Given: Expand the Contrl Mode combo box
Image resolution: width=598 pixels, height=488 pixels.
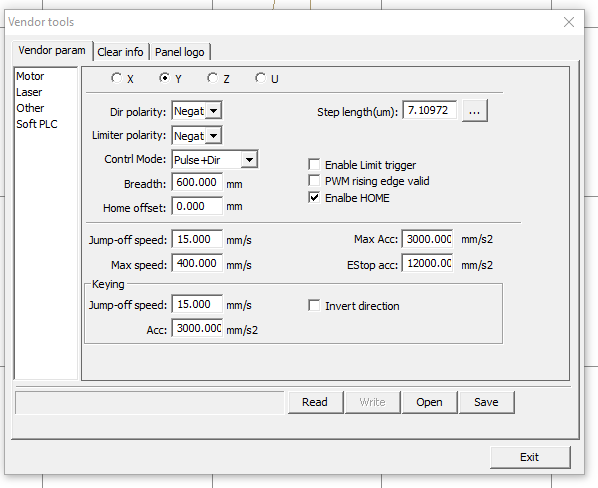Looking at the screenshot, I should tap(249, 159).
